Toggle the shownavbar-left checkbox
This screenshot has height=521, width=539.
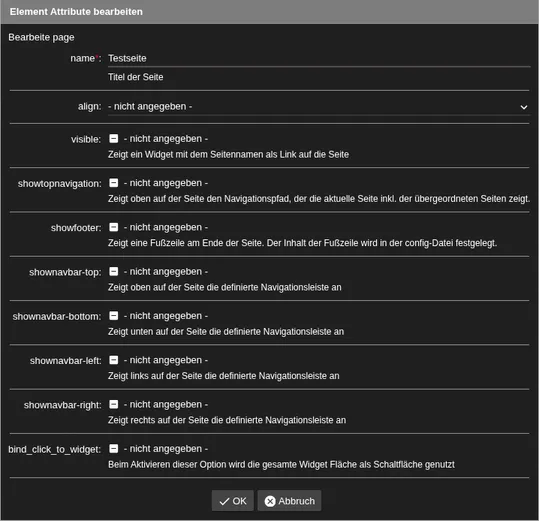[x=113, y=360]
